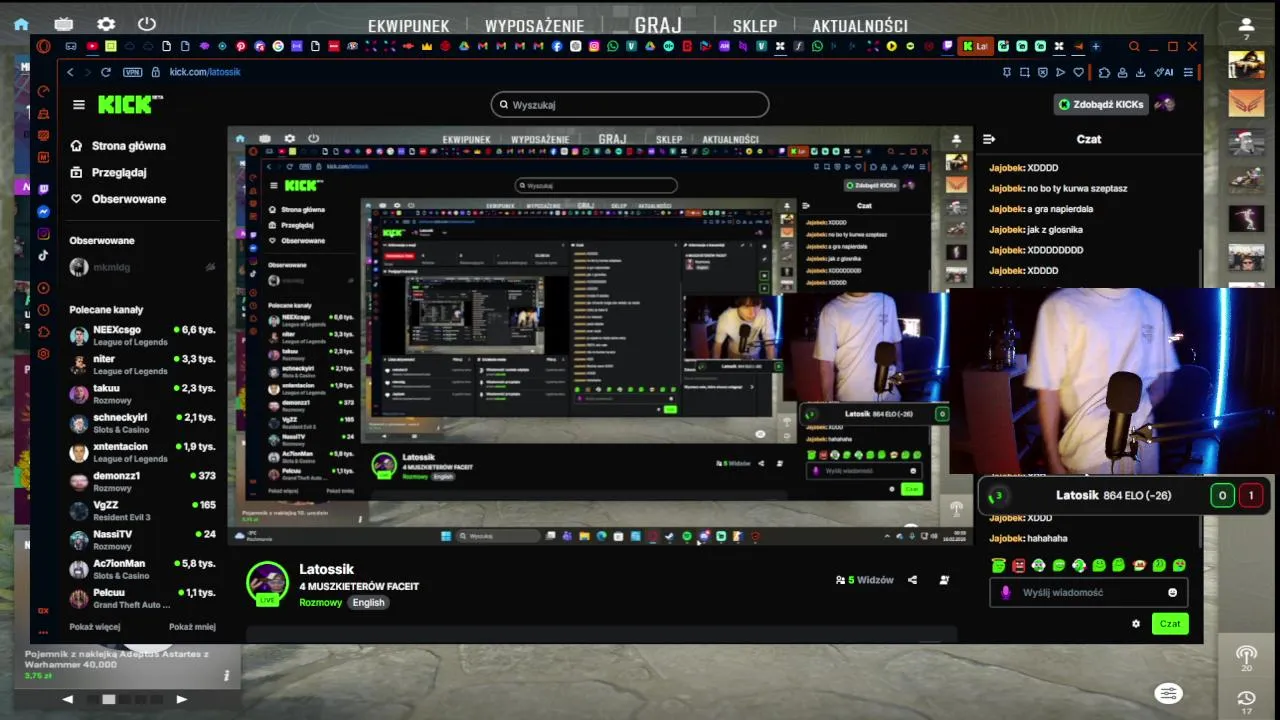
Task: Add a new browser tab with plus
Action: (x=1096, y=46)
